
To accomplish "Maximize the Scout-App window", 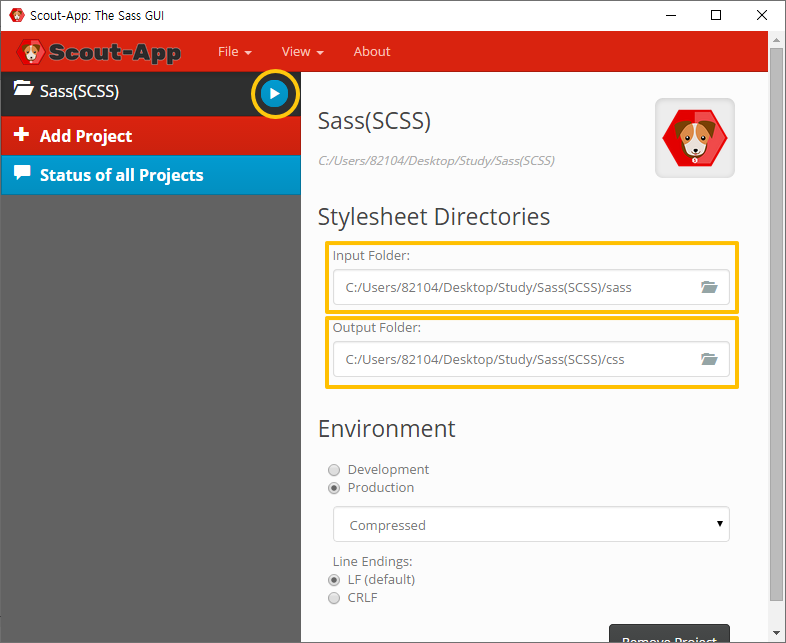I will 716,15.
